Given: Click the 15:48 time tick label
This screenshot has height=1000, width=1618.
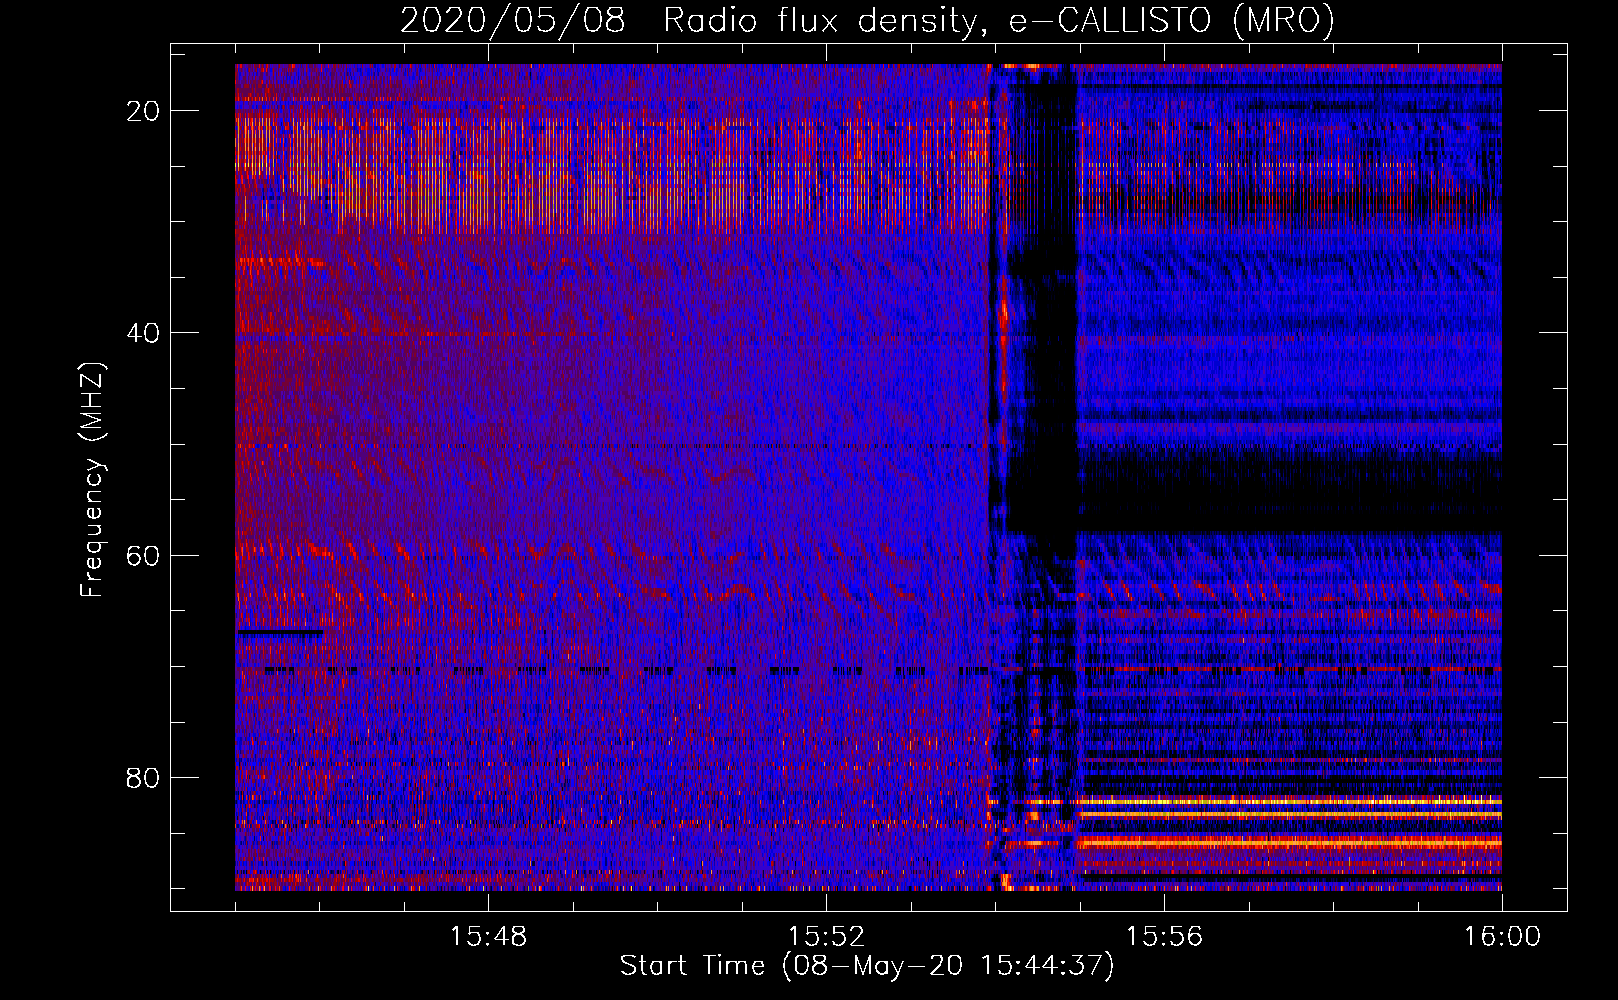Looking at the screenshot, I should (489, 937).
